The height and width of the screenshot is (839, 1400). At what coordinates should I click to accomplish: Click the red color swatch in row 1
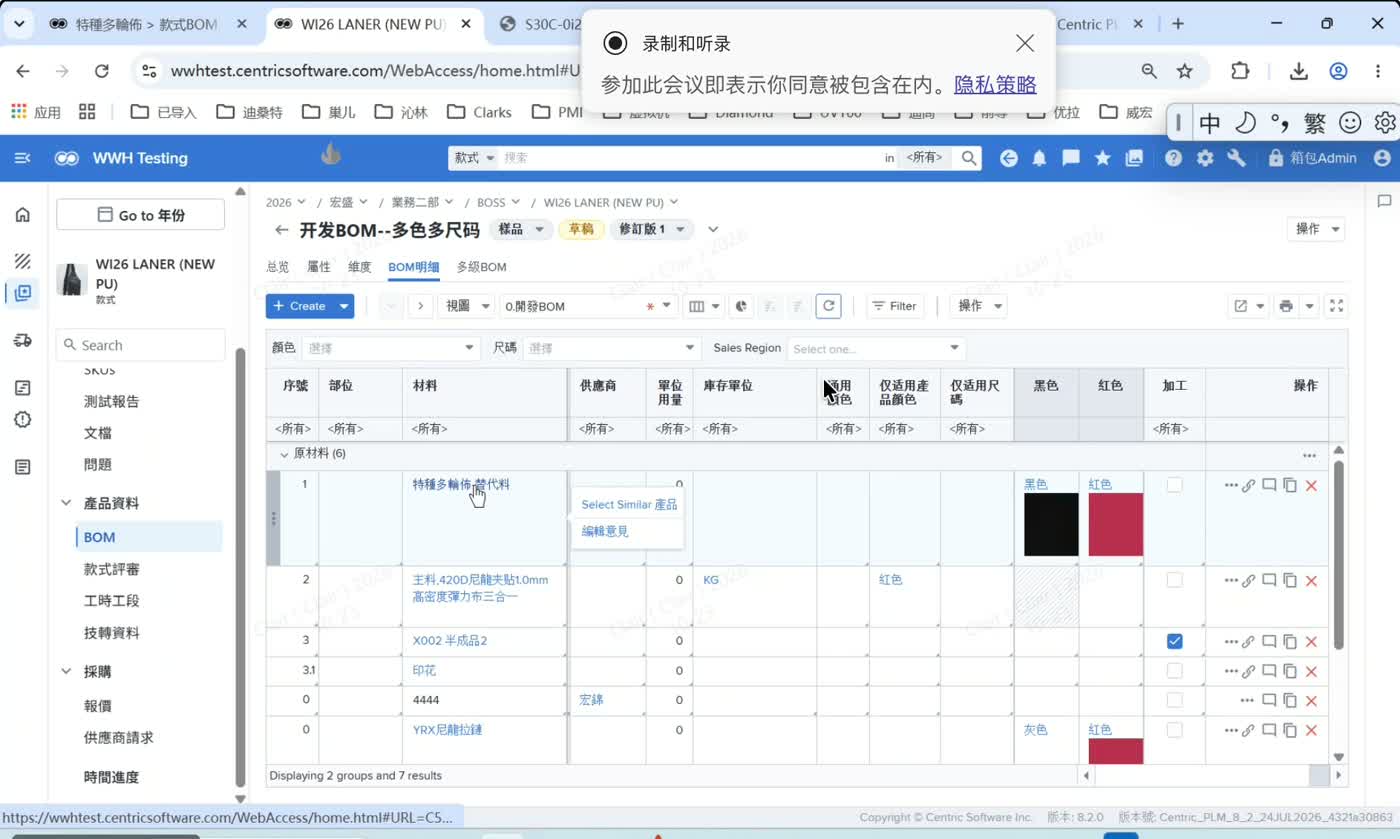tap(1116, 524)
